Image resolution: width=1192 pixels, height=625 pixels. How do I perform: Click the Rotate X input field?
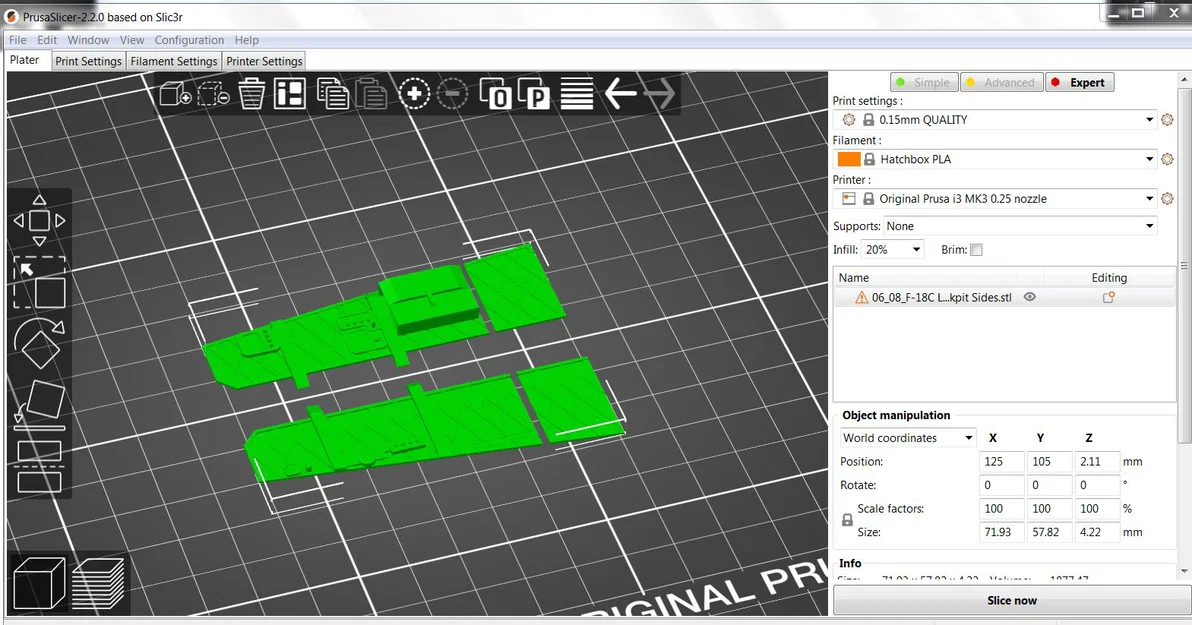click(1001, 485)
